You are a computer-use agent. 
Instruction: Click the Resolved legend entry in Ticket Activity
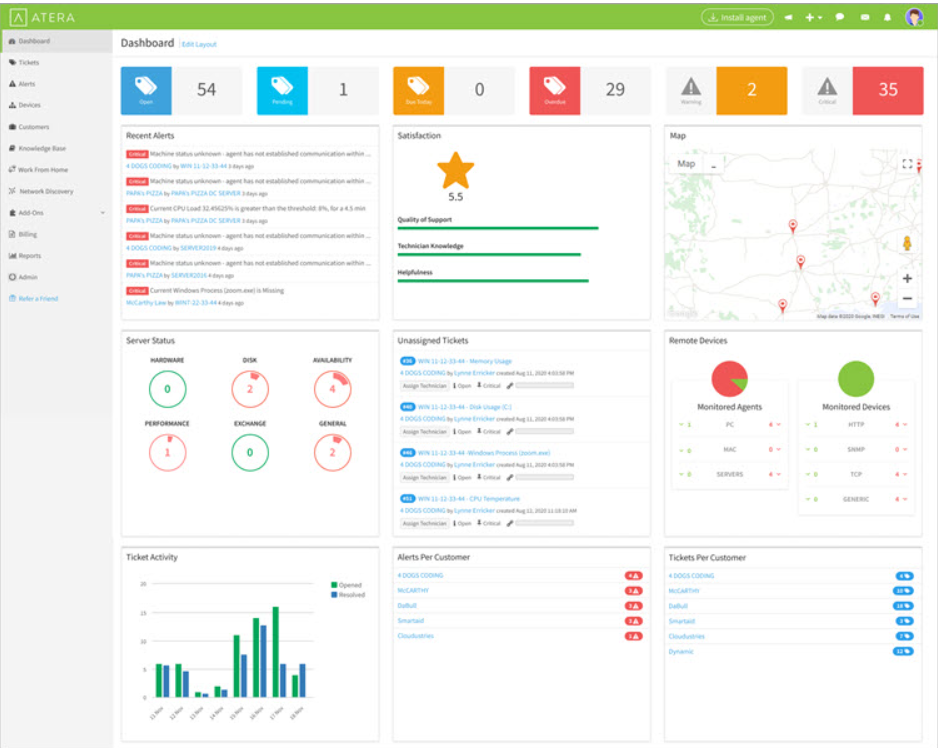coord(348,595)
